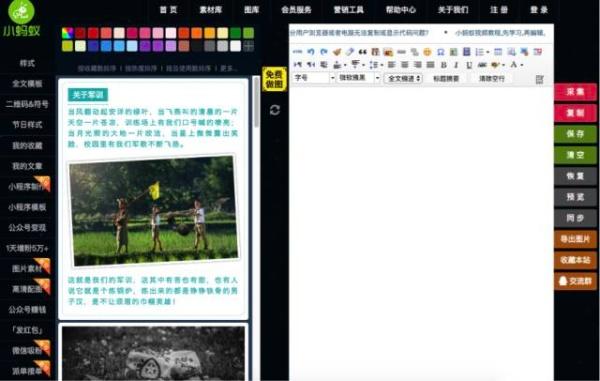Viewport: 600px width, 381px height.
Task: Click the yellow 免费做图 badge
Action: point(274,79)
